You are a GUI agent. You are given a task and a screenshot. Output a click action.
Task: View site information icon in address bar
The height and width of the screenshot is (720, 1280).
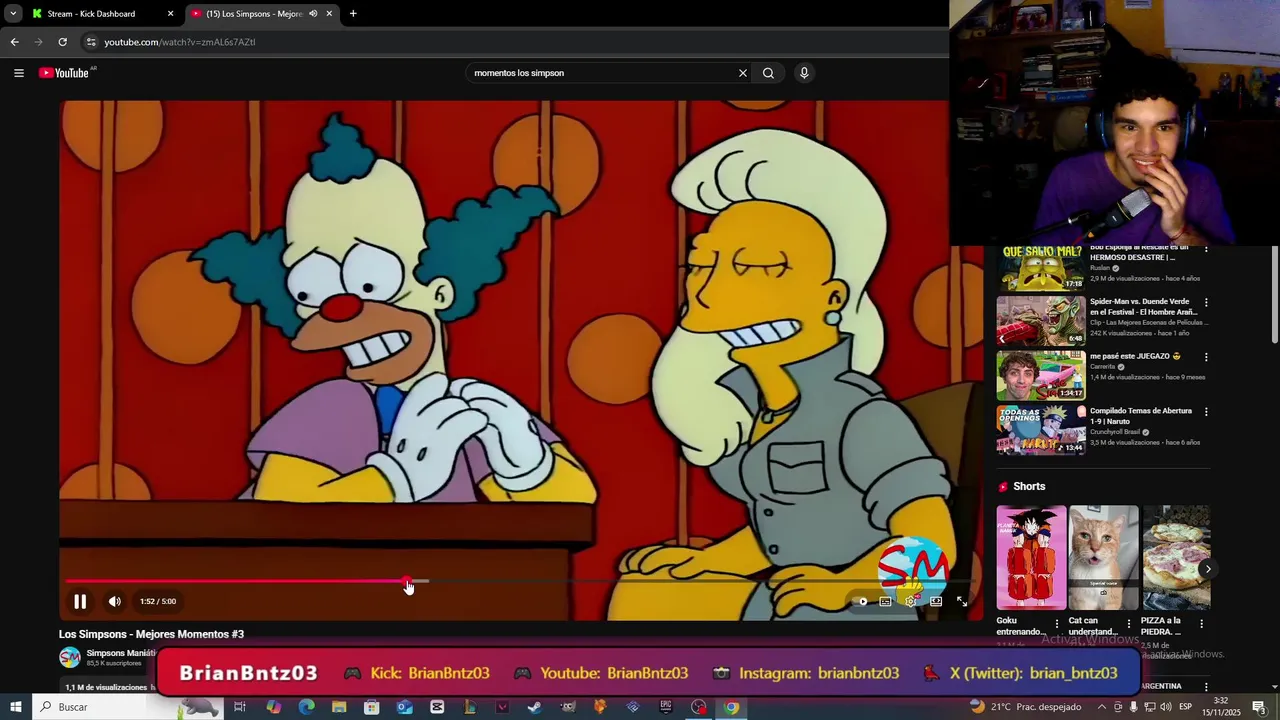pos(91,42)
